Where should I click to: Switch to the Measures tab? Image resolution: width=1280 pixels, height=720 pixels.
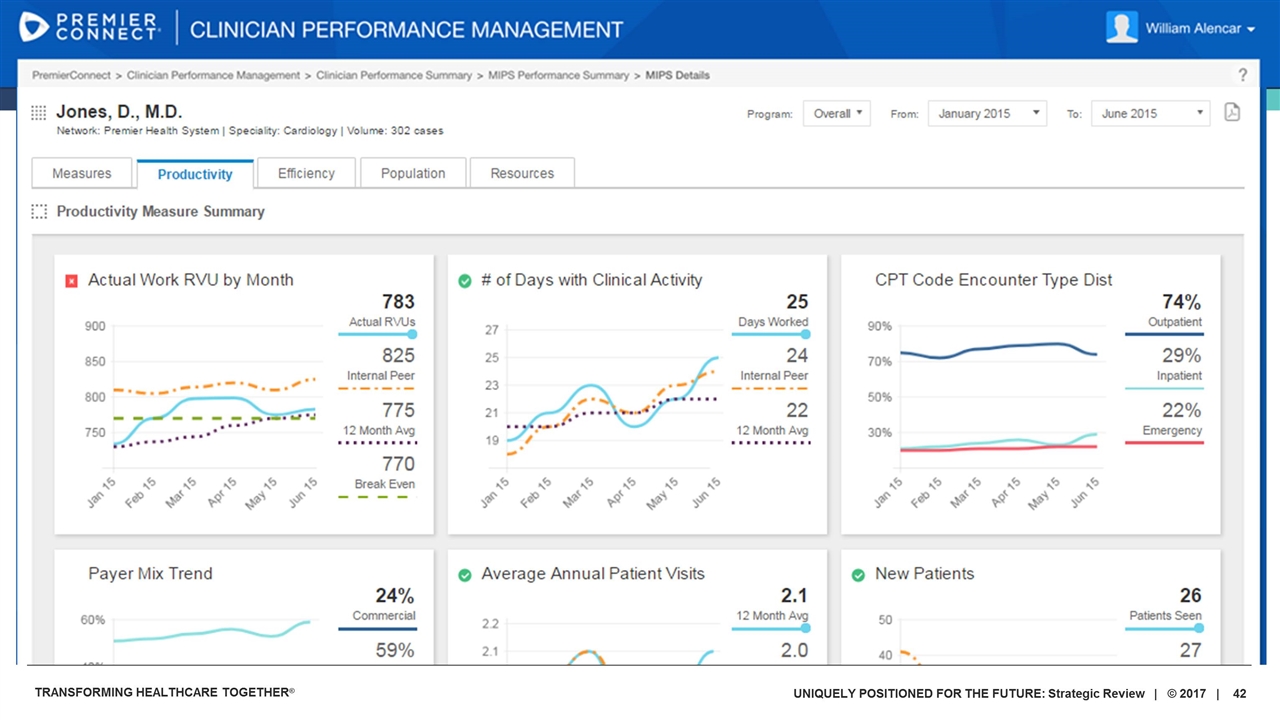(82, 173)
